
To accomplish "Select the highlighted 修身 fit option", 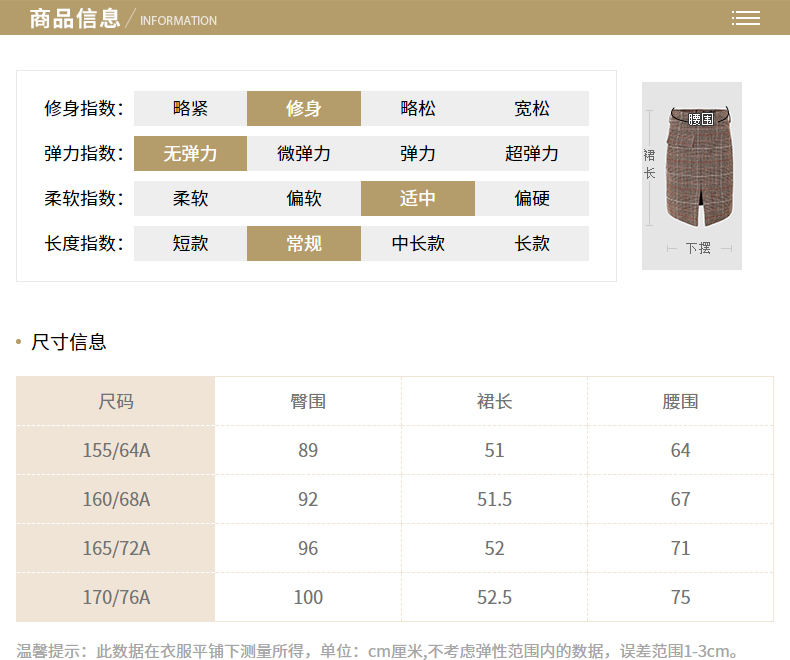I will click(304, 109).
